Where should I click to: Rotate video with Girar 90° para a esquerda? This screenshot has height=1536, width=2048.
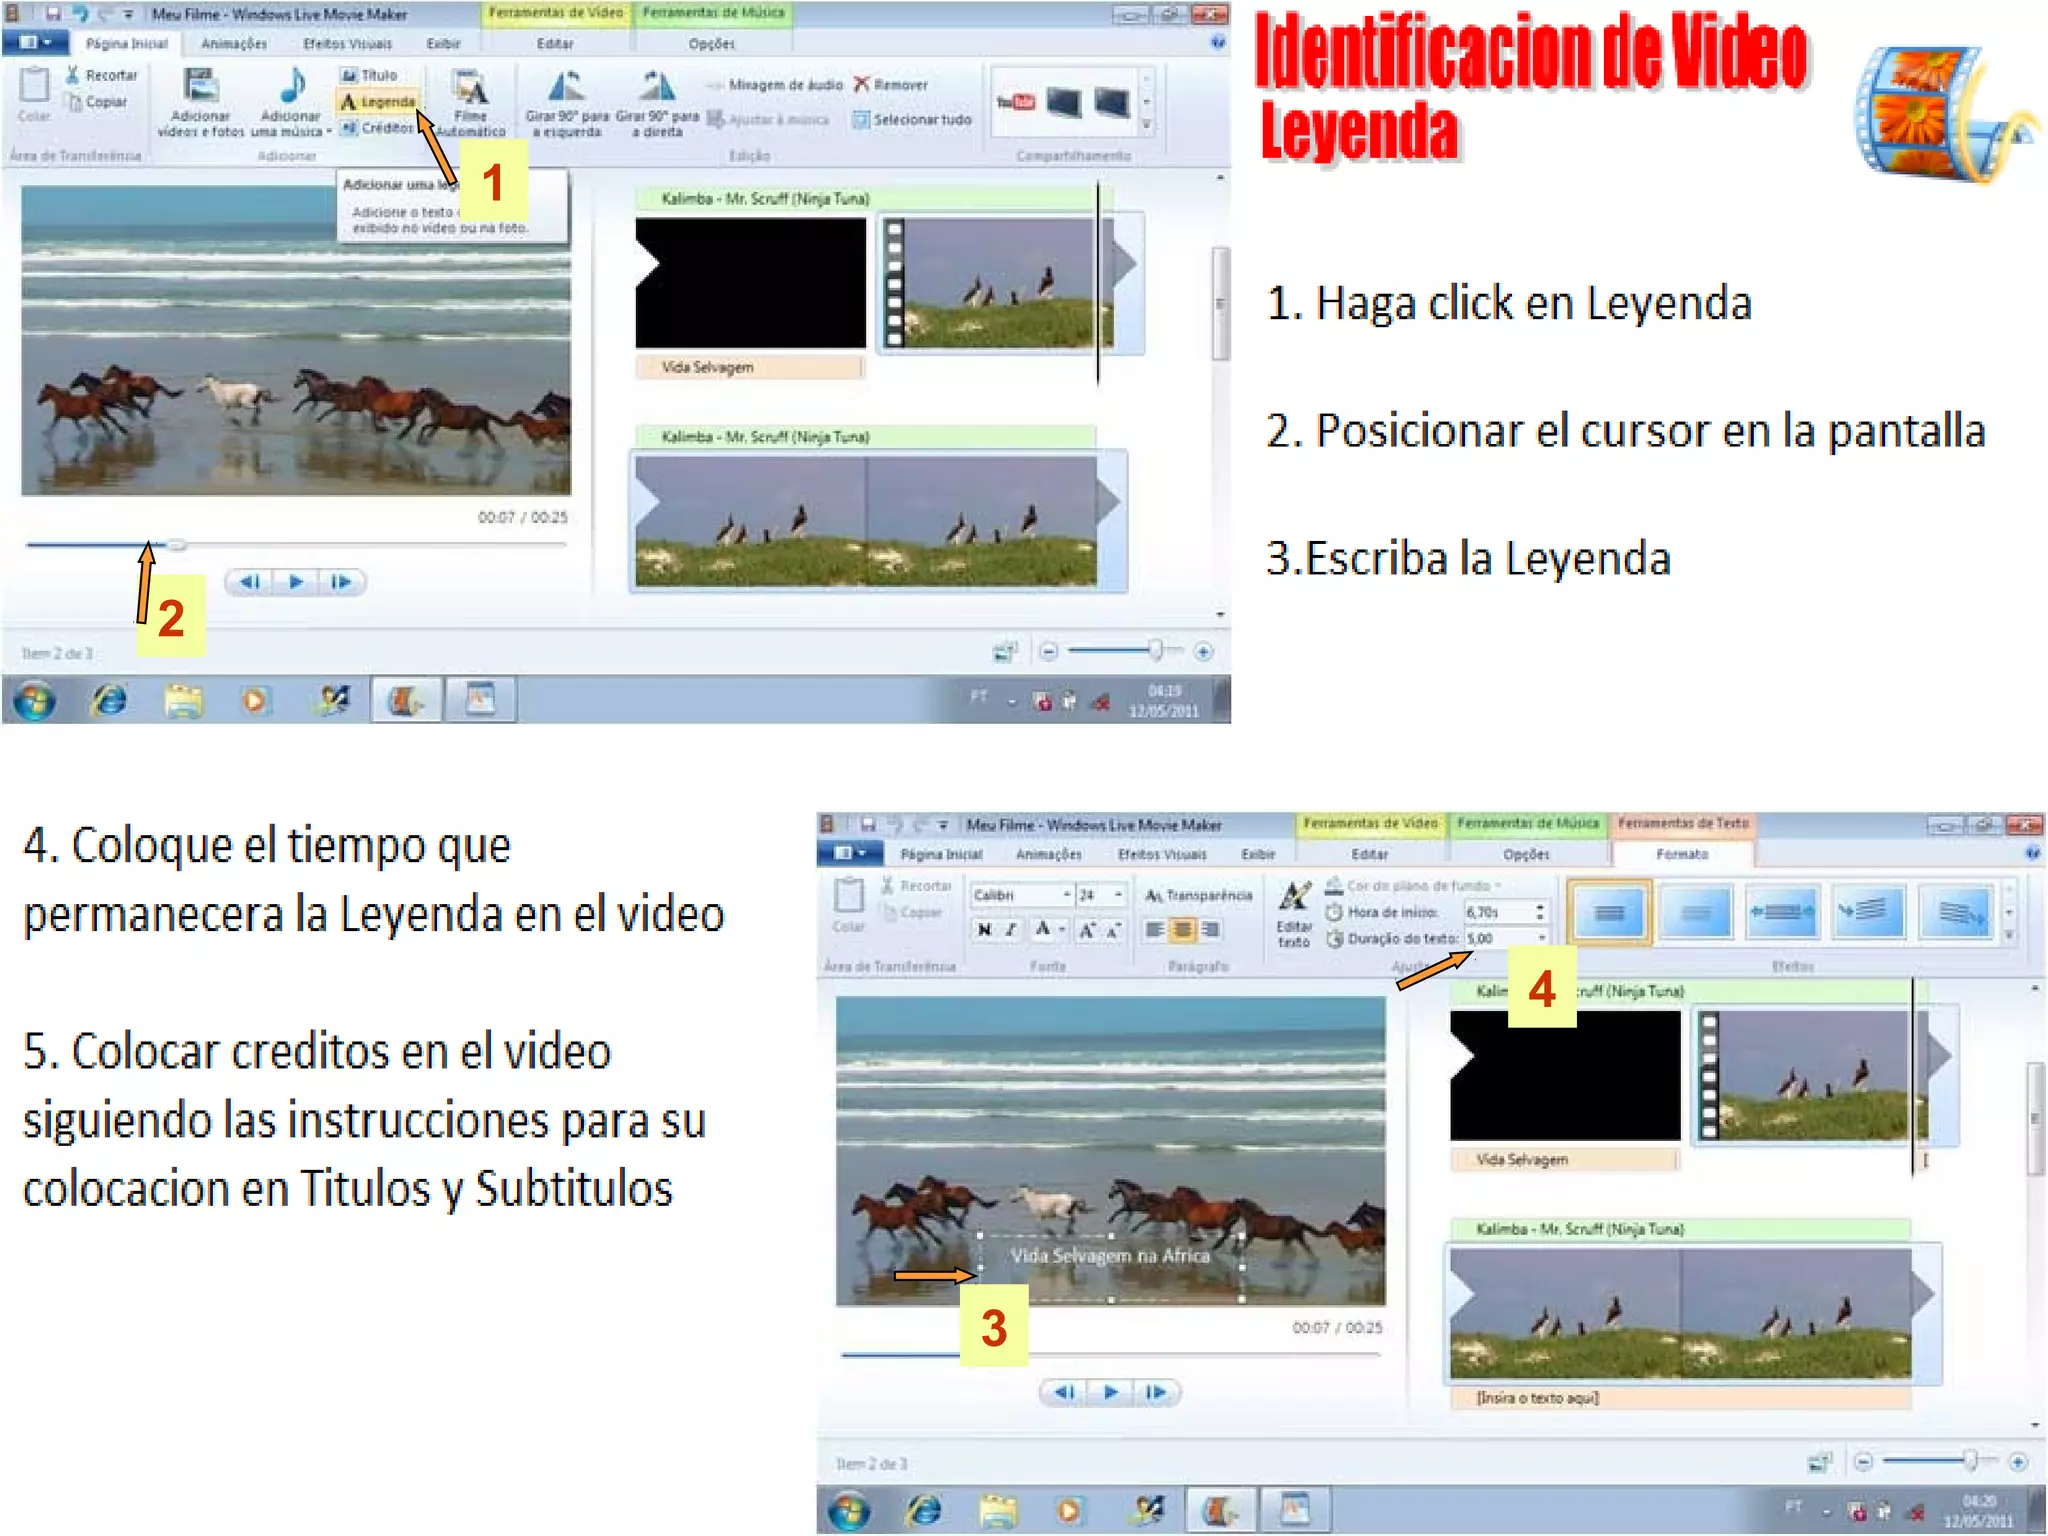click(x=566, y=90)
